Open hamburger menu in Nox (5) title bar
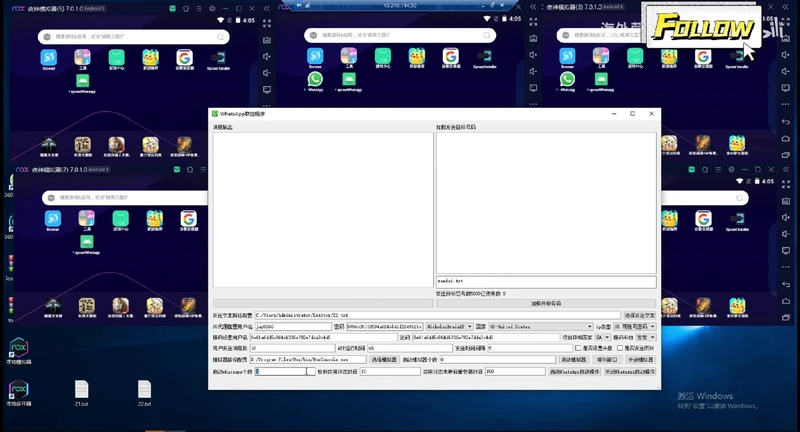This screenshot has height=432, width=800. [x=198, y=9]
